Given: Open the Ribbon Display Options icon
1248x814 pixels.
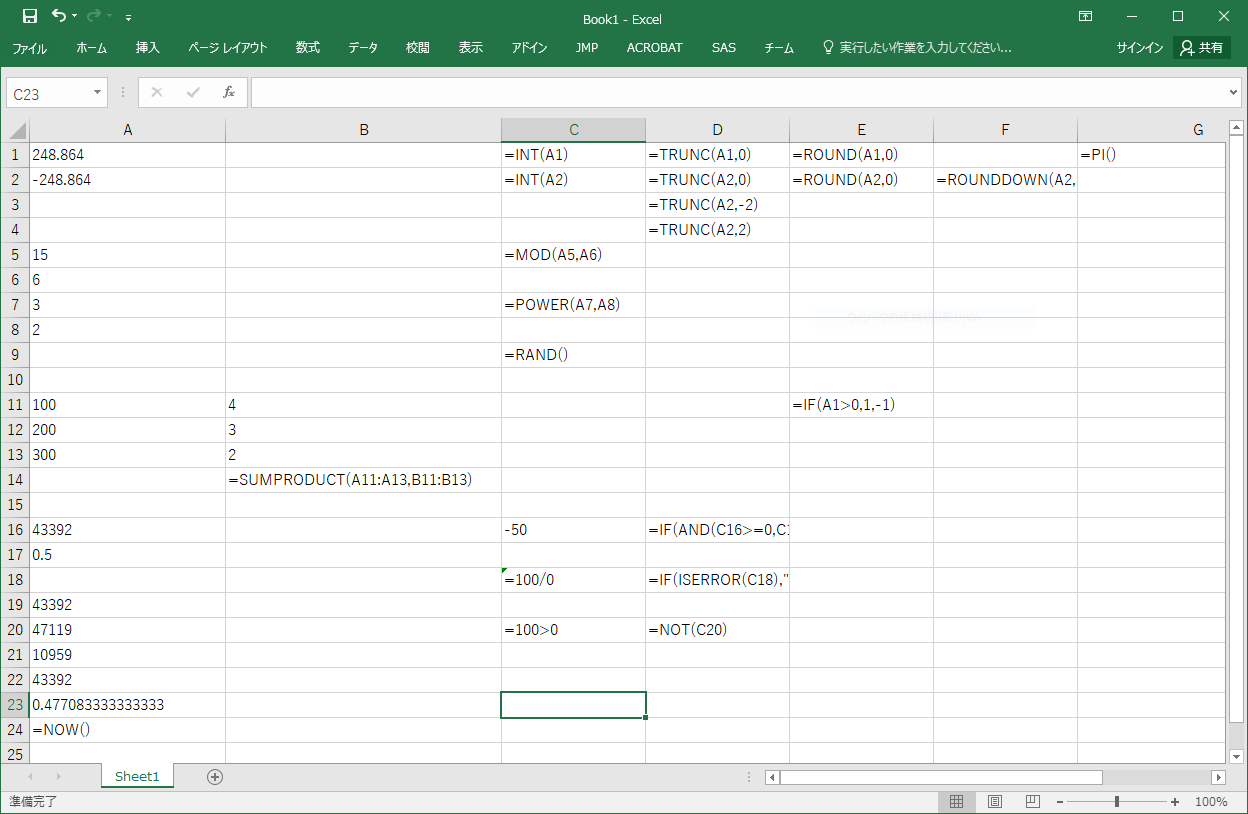Looking at the screenshot, I should tap(1085, 17).
